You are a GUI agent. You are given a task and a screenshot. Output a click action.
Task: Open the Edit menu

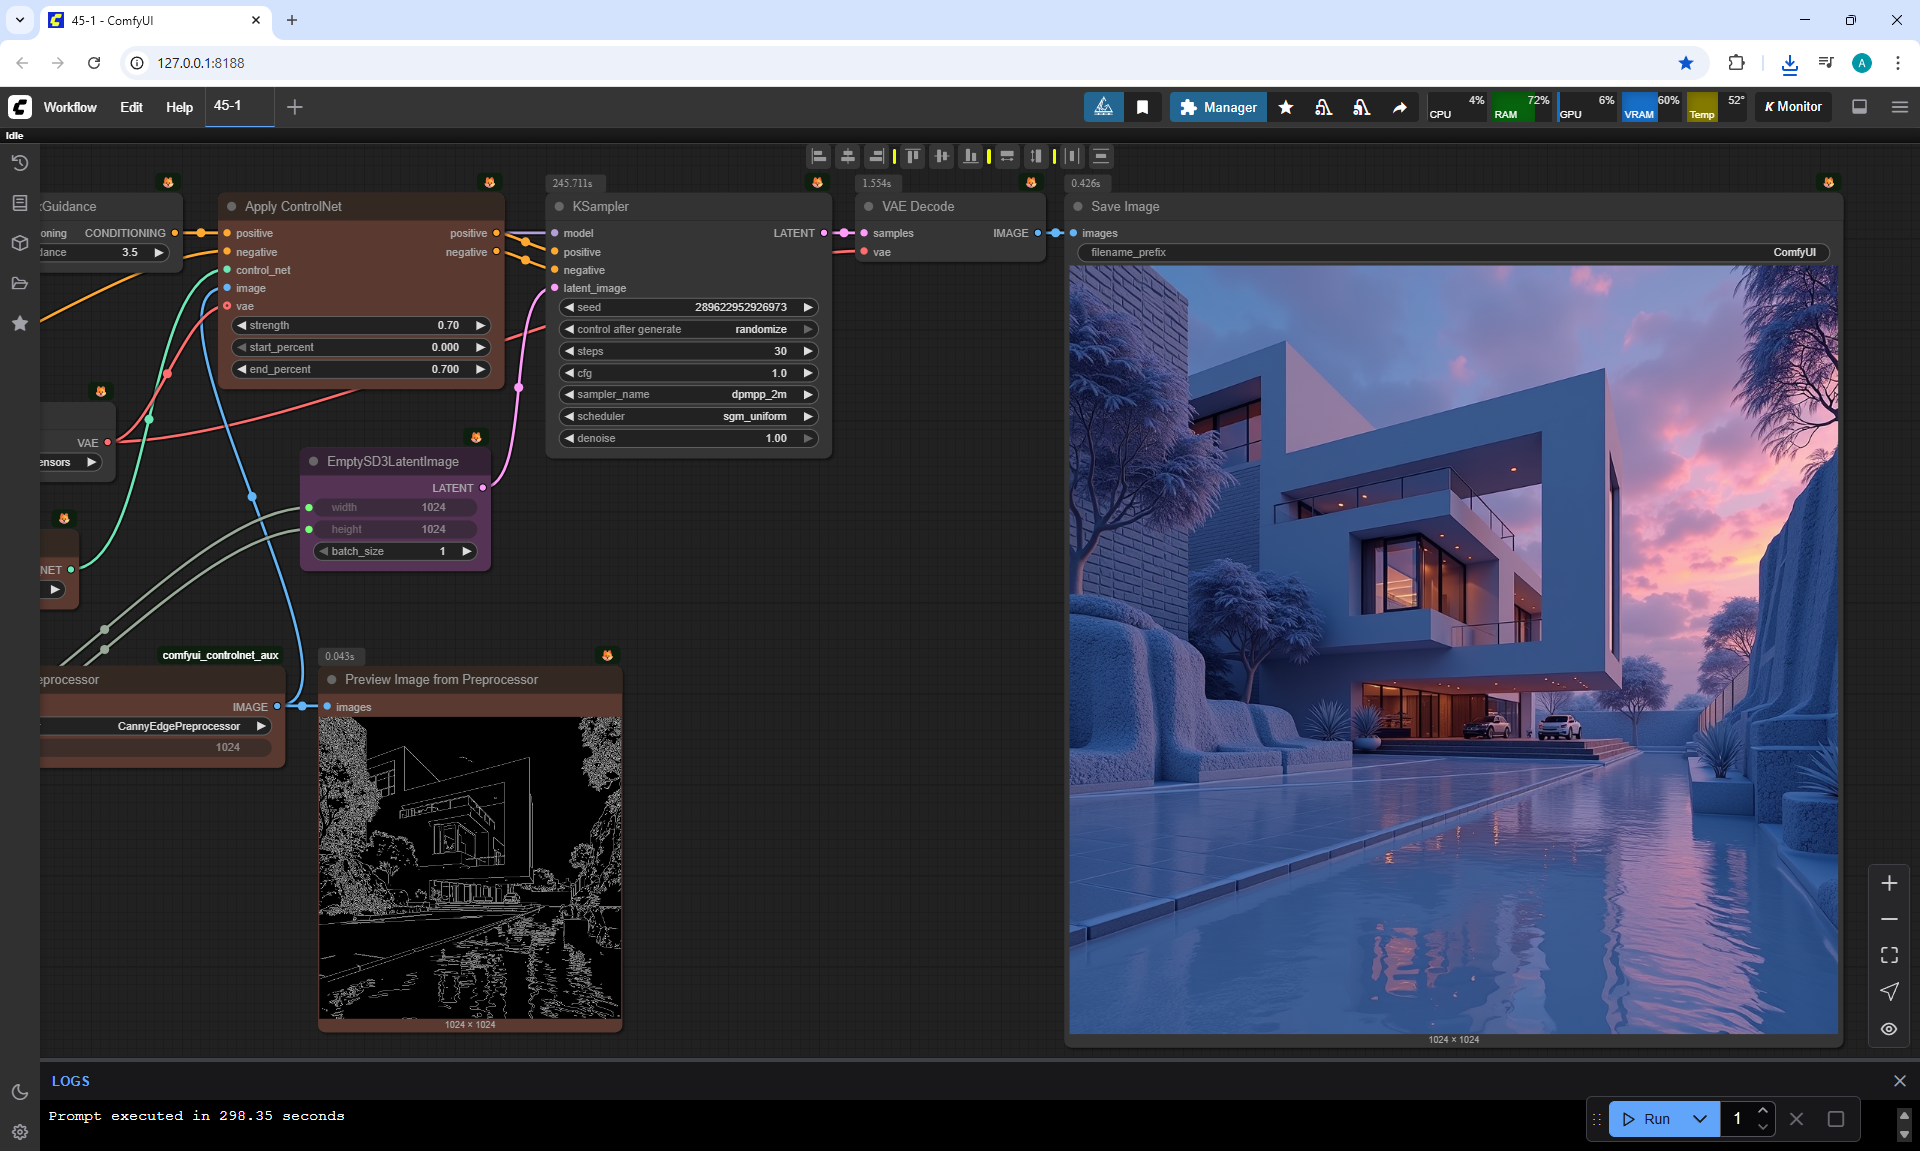tap(131, 107)
